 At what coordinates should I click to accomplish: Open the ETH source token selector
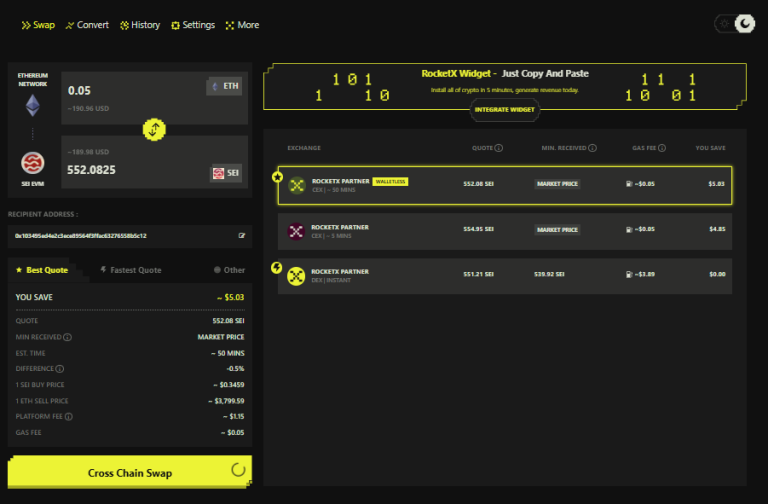click(225, 87)
